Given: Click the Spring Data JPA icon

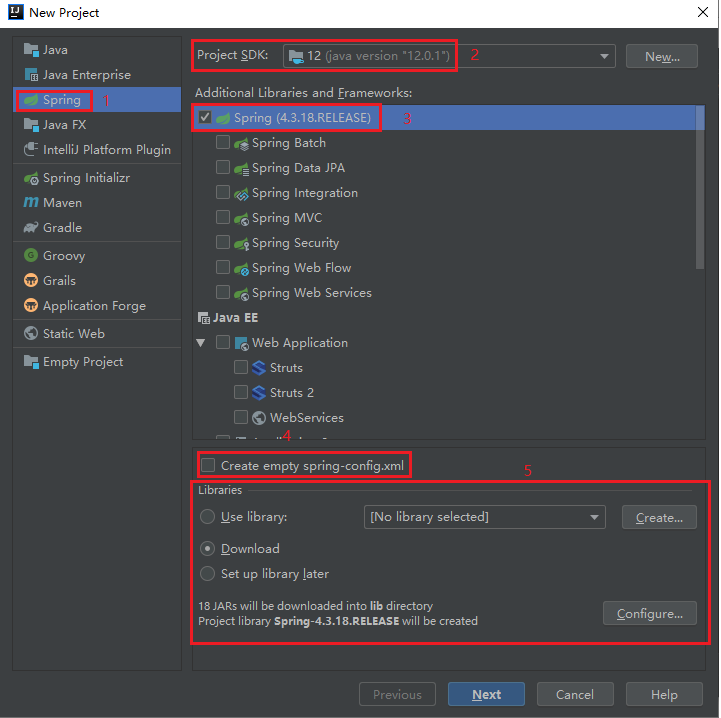Looking at the screenshot, I should tap(241, 168).
